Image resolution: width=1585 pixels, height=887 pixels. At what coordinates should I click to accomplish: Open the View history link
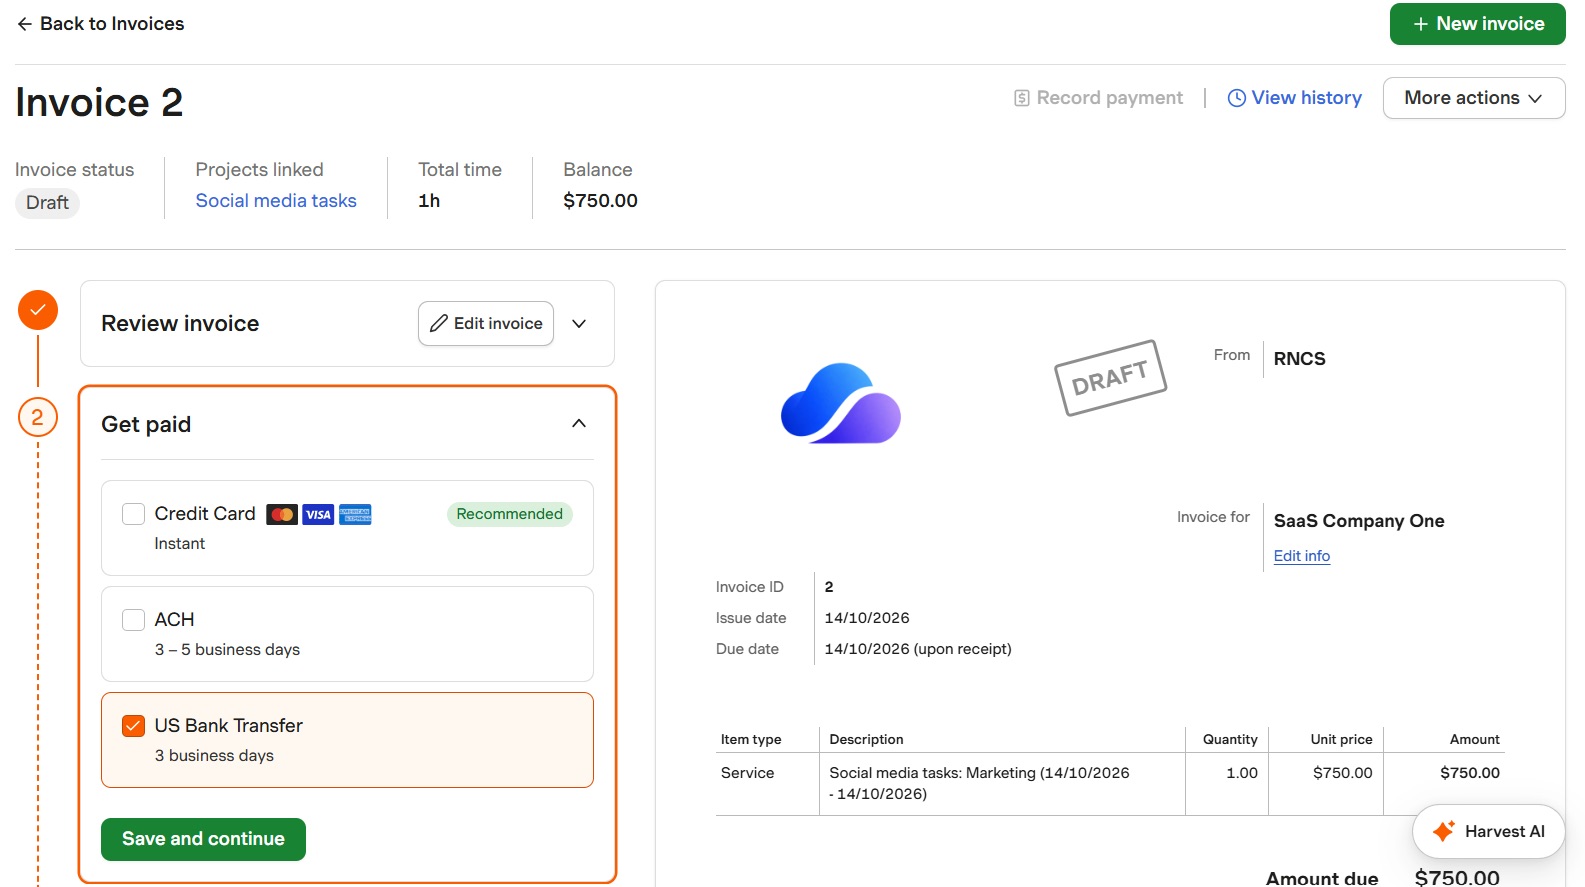1294,98
